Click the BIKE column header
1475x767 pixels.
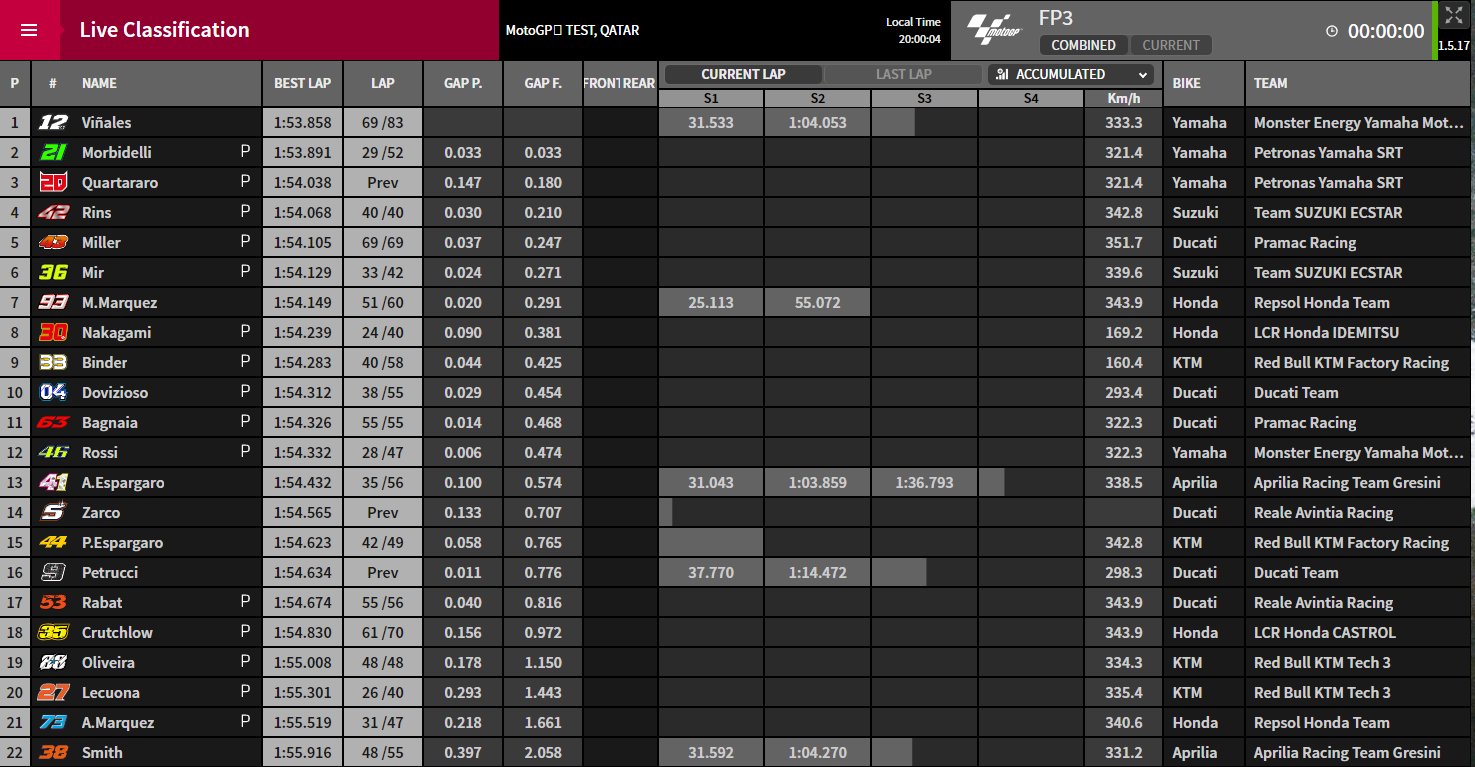point(1204,83)
